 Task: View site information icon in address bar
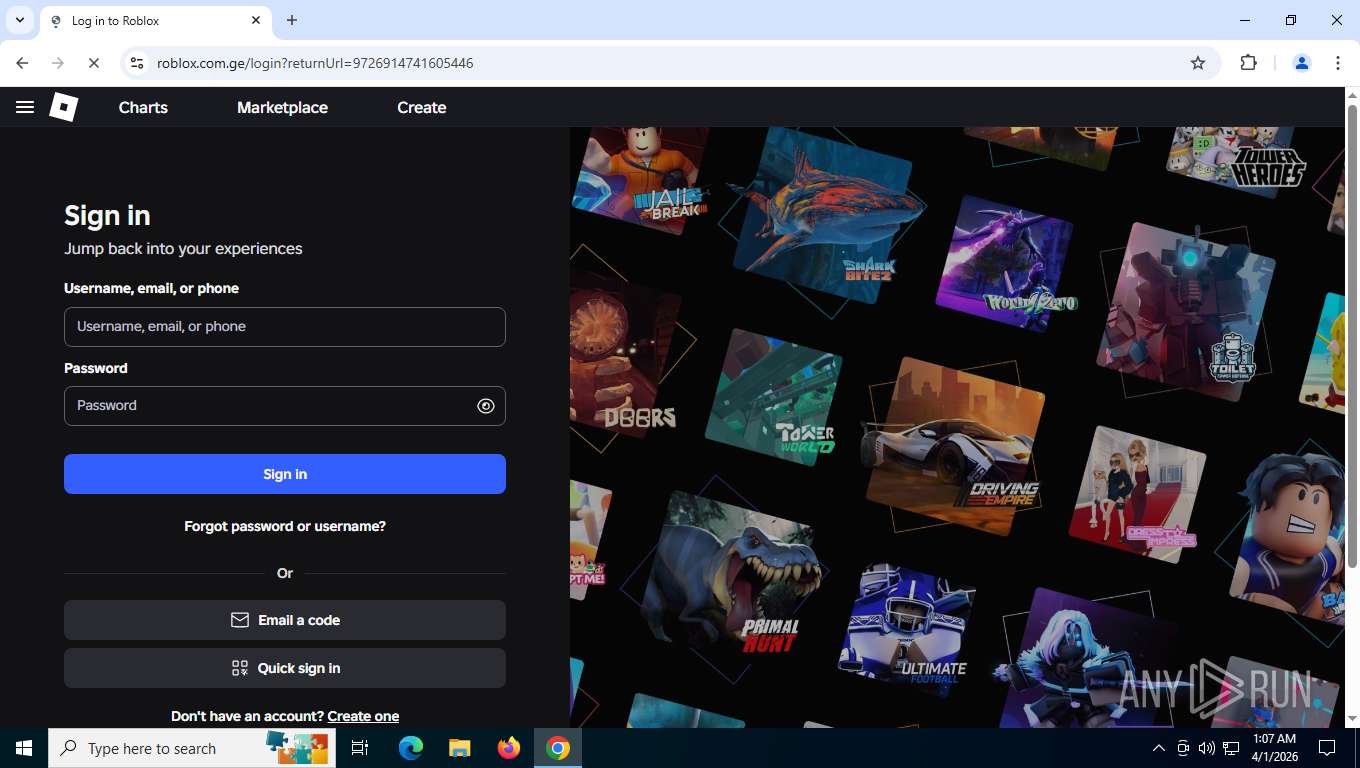tap(138, 63)
